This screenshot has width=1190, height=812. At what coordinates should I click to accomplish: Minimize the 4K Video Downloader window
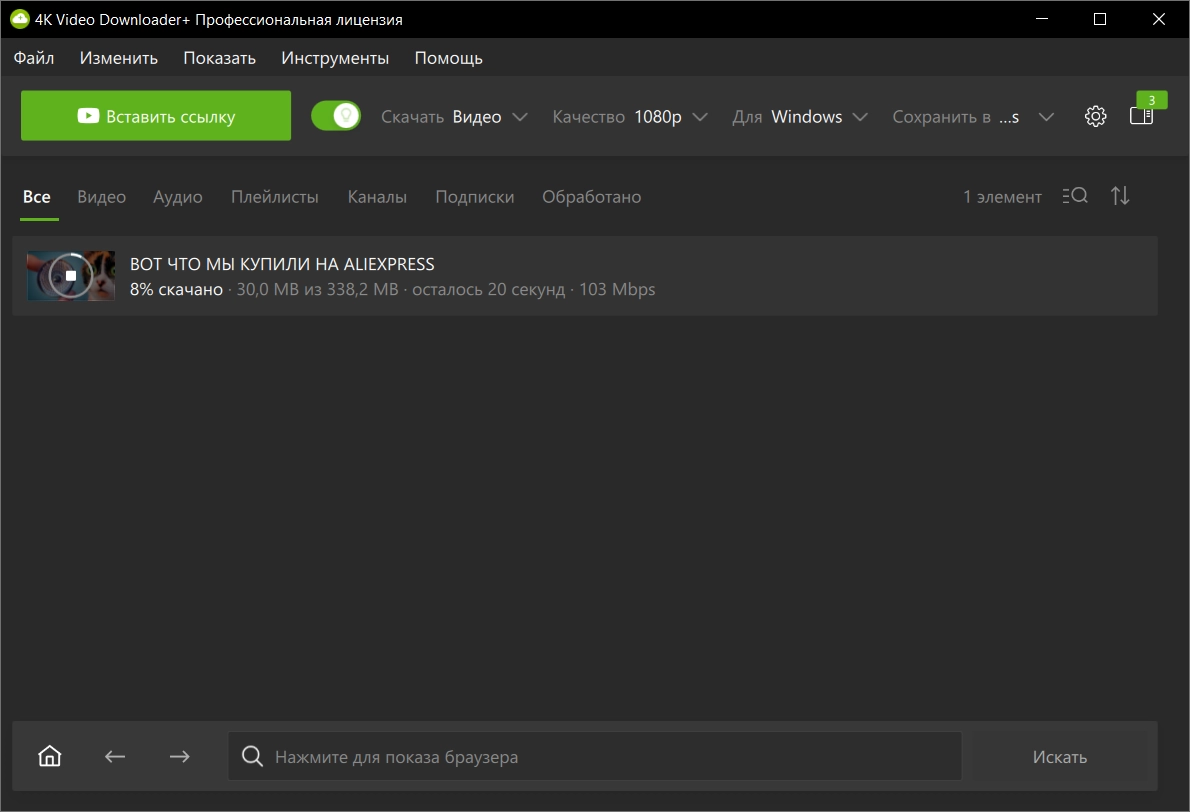(x=1042, y=19)
